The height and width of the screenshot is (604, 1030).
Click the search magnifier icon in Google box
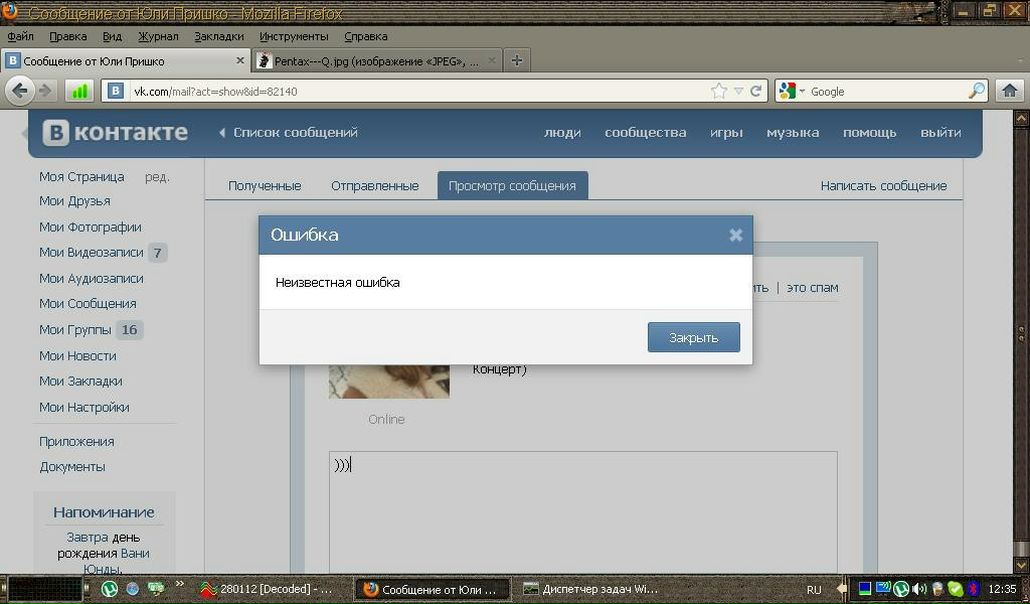tap(976, 91)
